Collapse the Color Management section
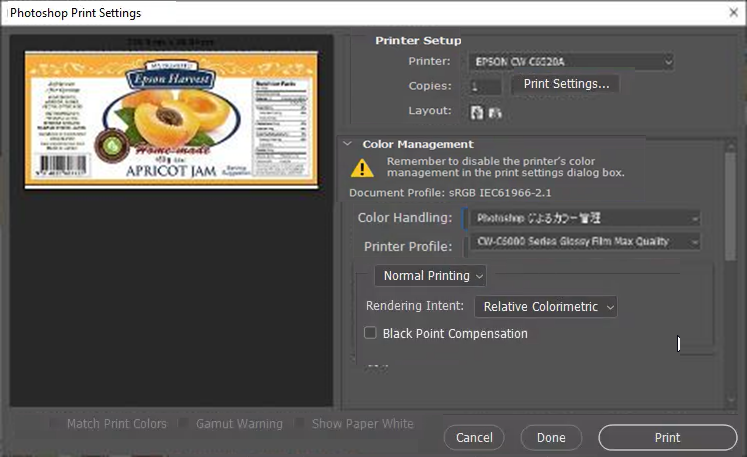This screenshot has height=457, width=747. click(348, 144)
